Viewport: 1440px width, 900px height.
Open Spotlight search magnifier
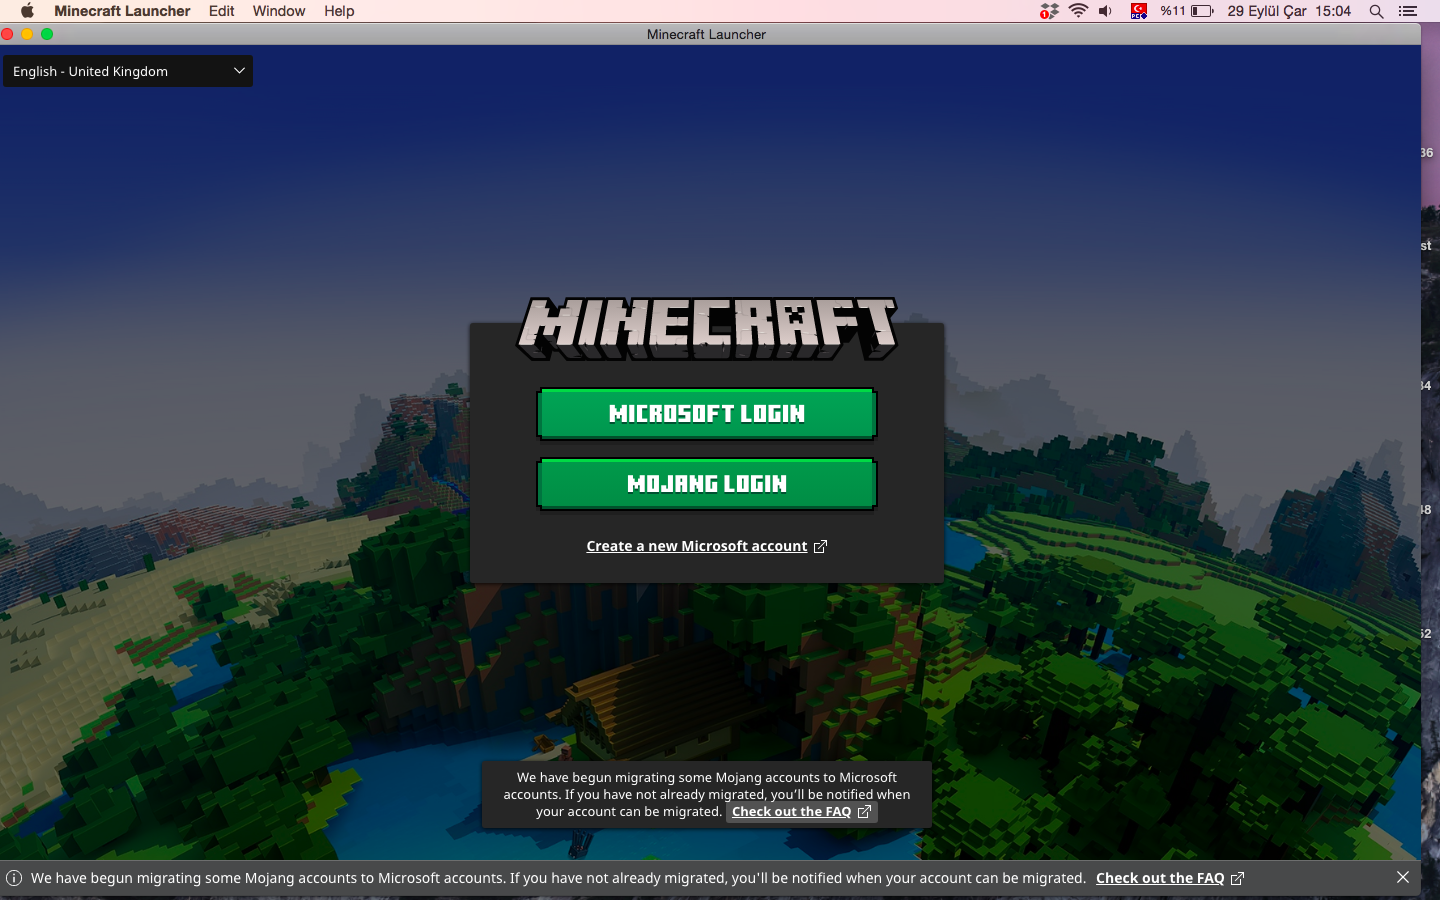point(1377,11)
